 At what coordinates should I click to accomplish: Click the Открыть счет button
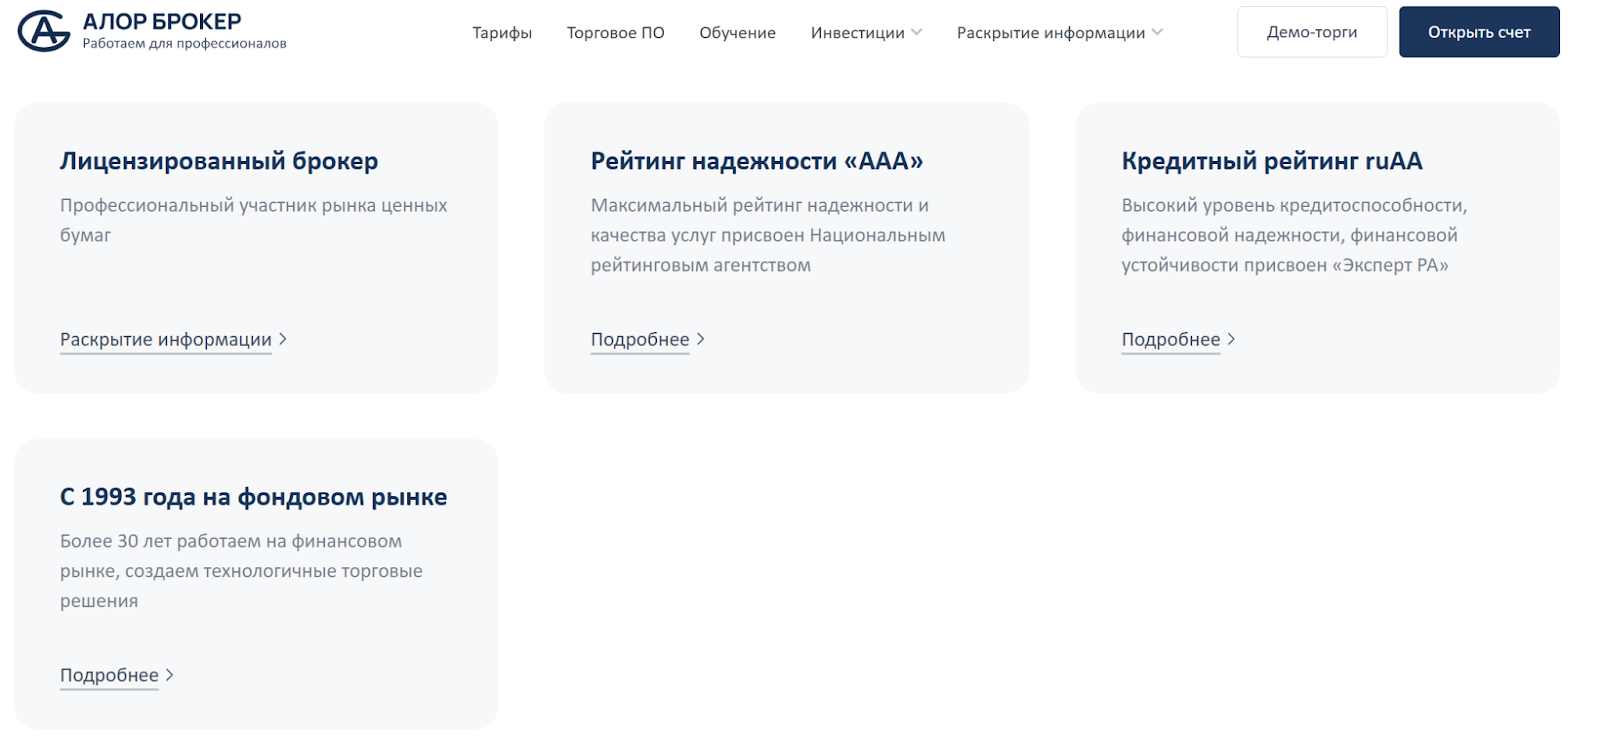point(1478,32)
